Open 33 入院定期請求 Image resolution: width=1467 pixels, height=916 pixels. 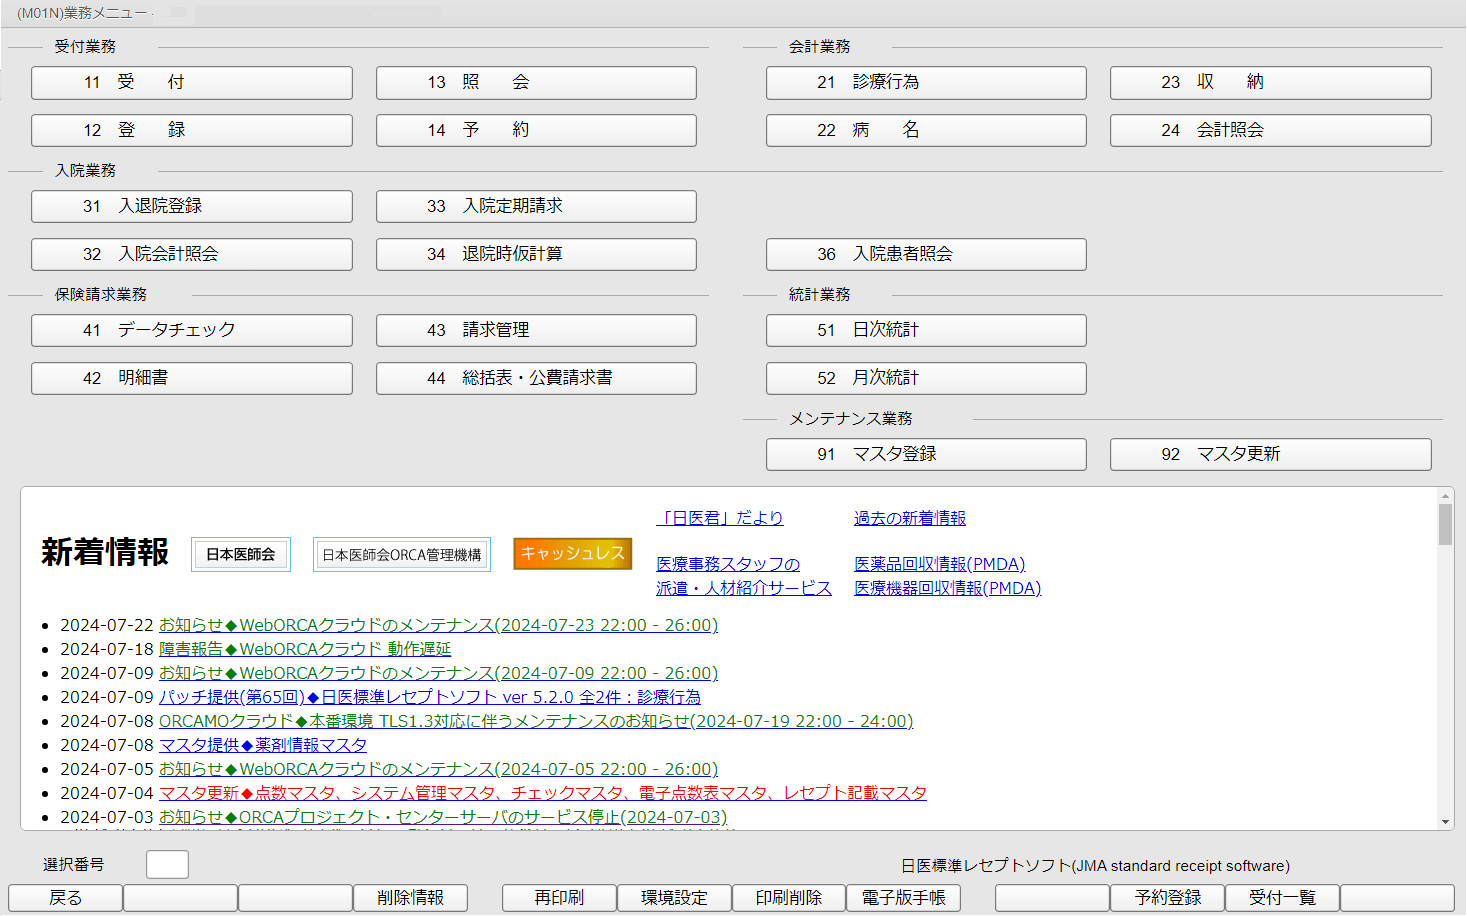(x=536, y=207)
